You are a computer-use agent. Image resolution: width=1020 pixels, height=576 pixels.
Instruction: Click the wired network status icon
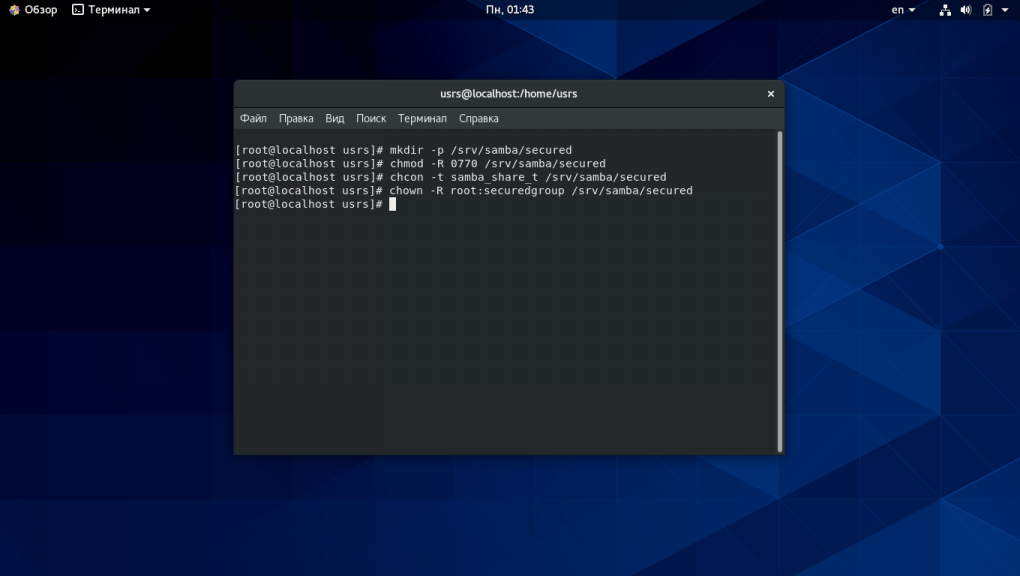point(945,10)
